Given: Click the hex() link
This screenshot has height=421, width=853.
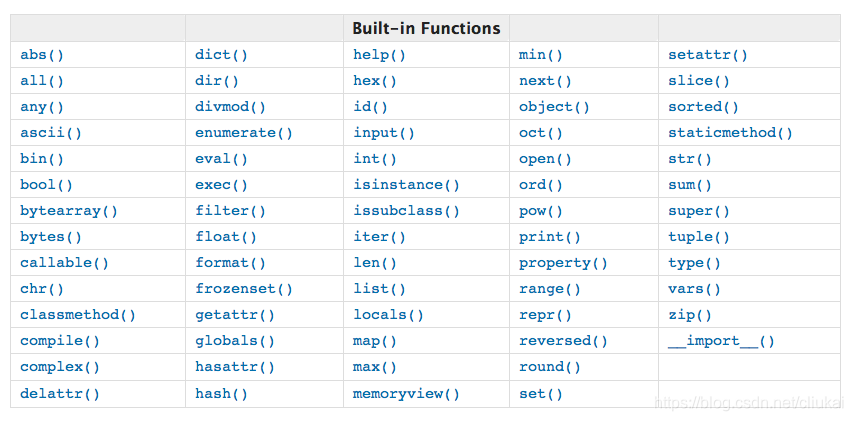Looking at the screenshot, I should point(375,81).
